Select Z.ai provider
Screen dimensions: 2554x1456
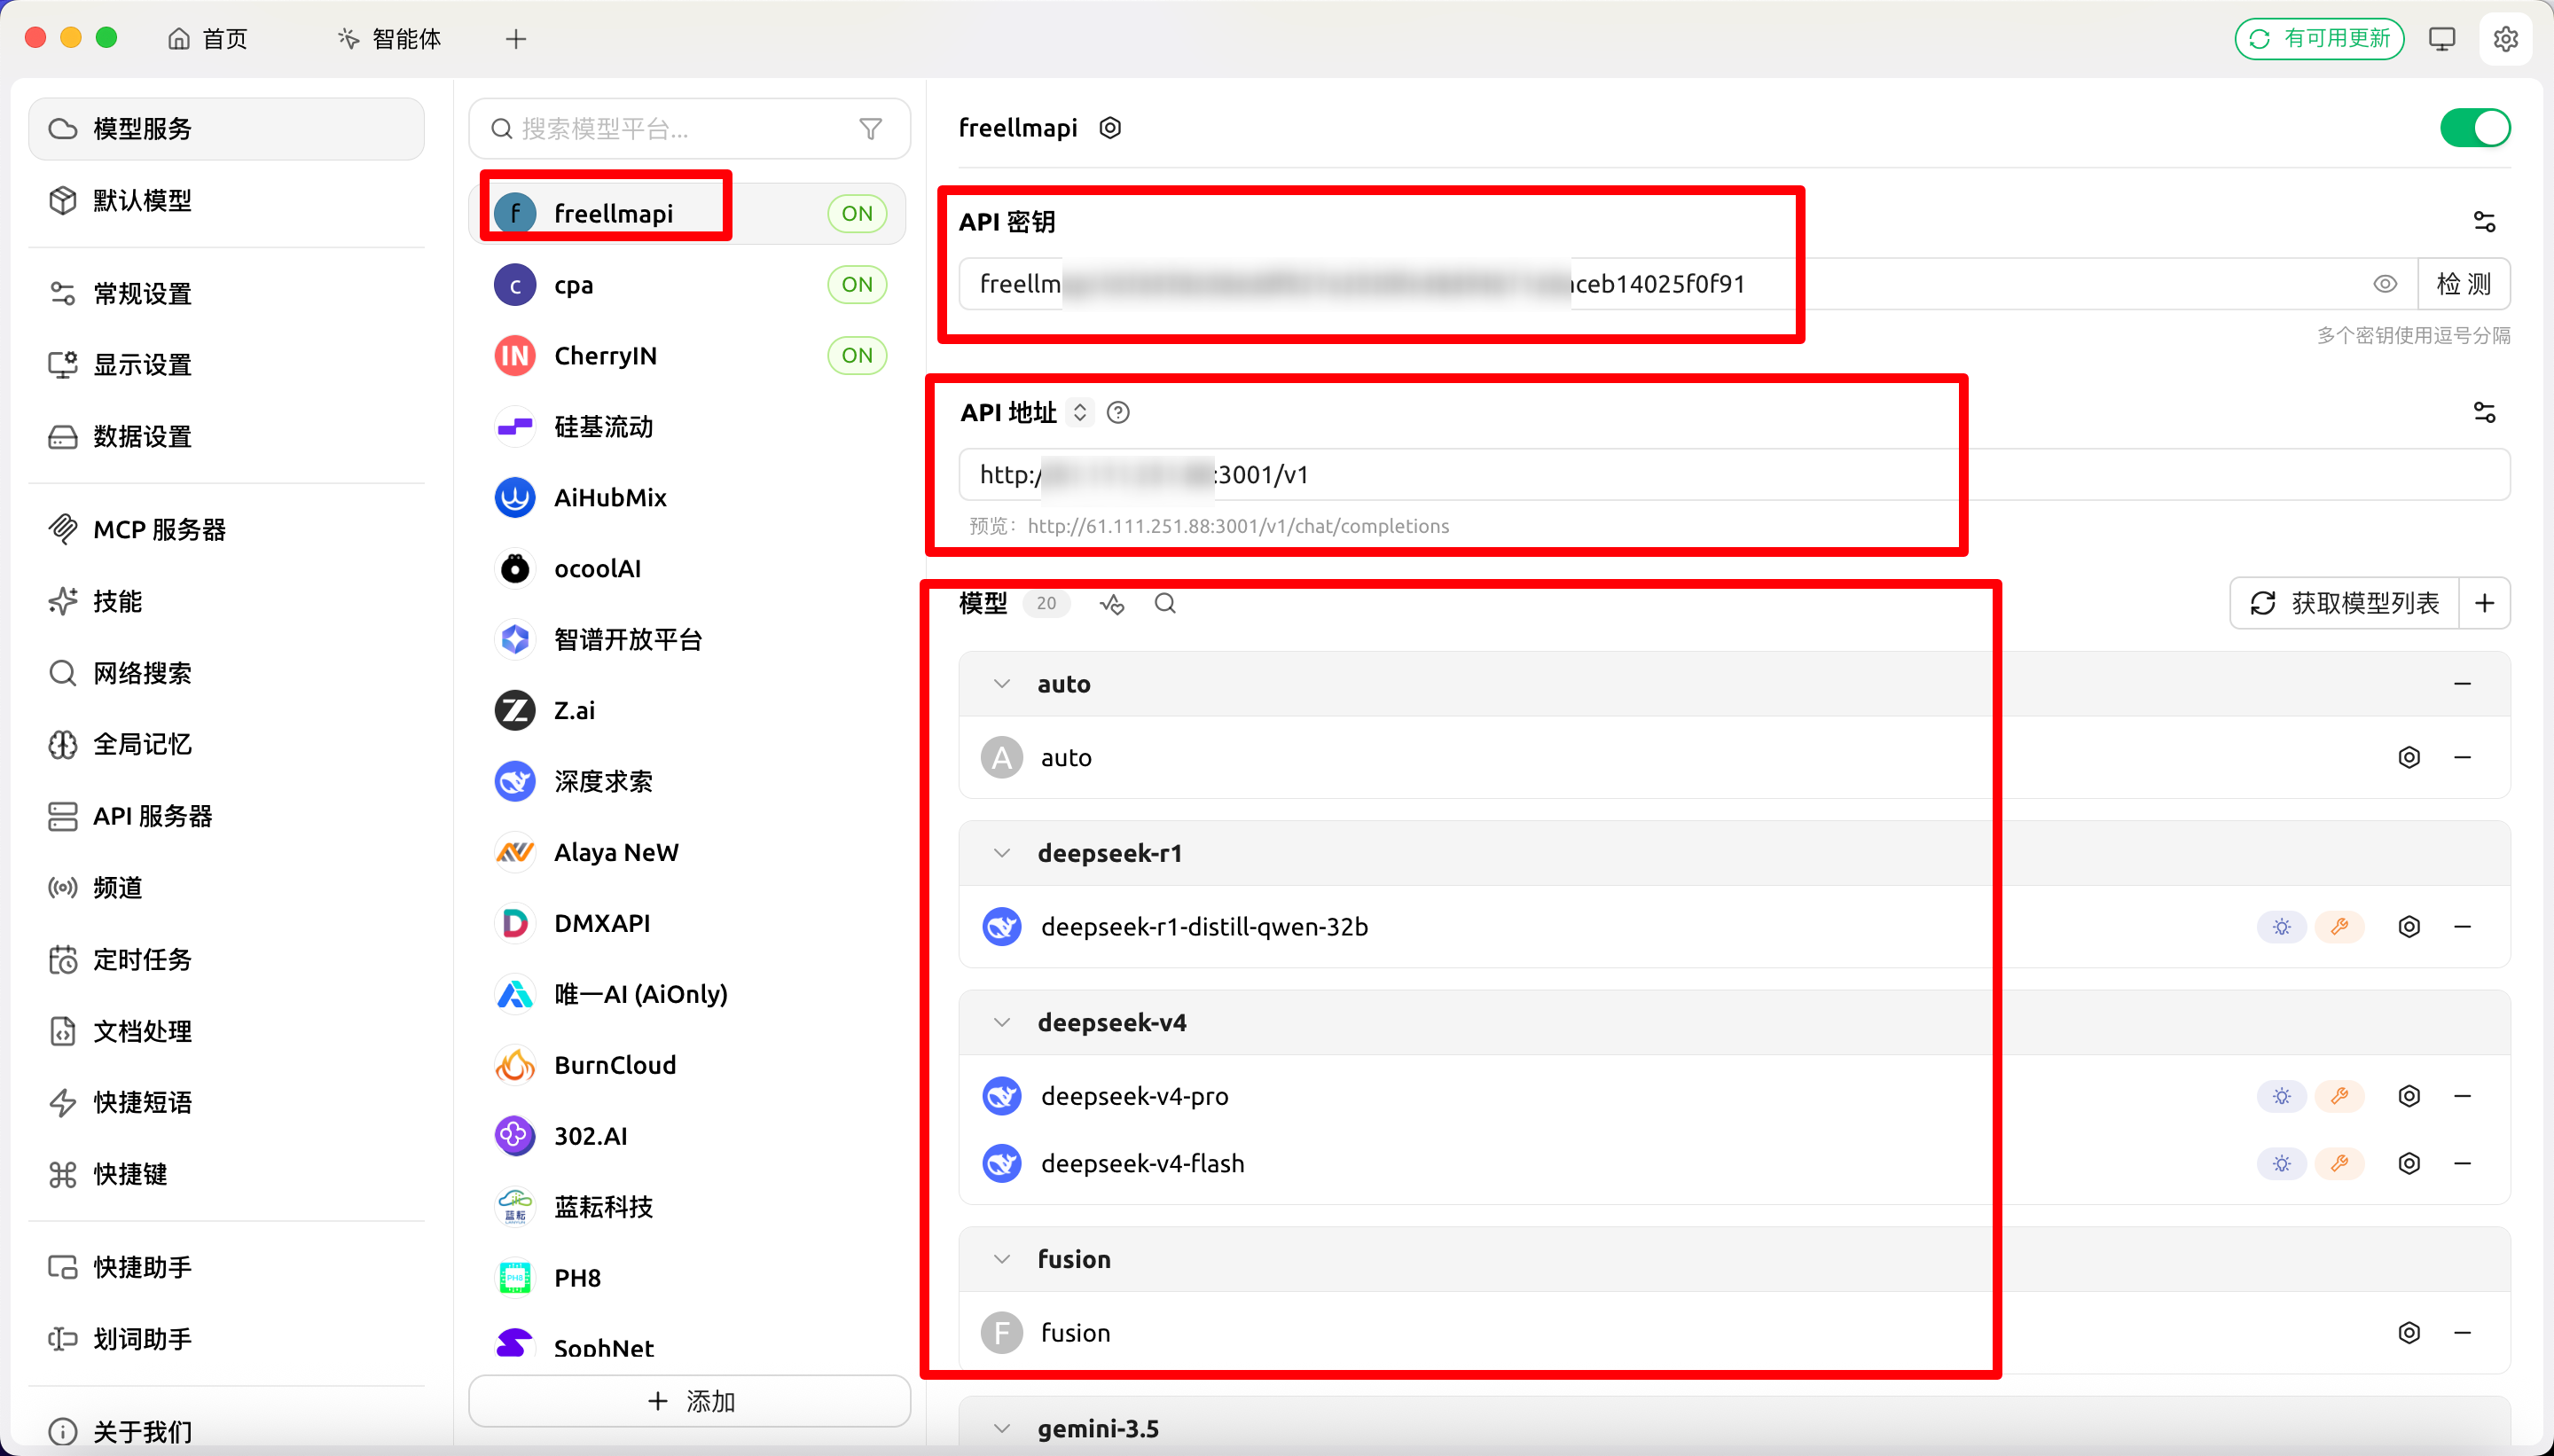tap(688, 710)
